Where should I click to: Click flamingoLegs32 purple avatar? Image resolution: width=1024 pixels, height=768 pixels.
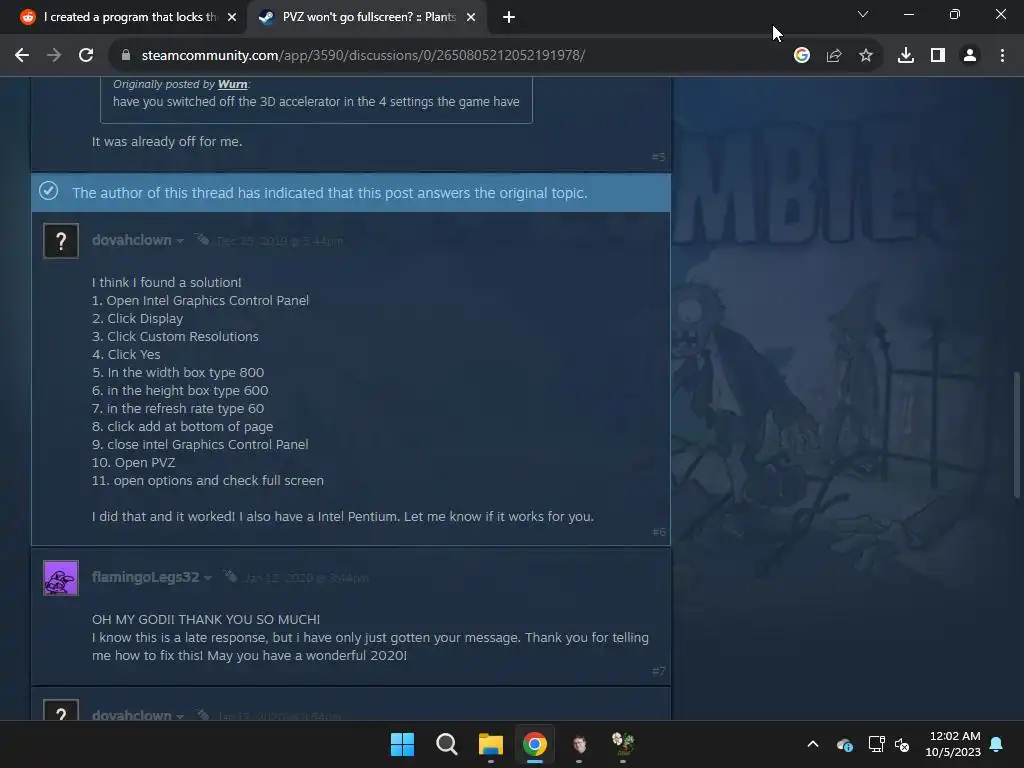pos(61,578)
